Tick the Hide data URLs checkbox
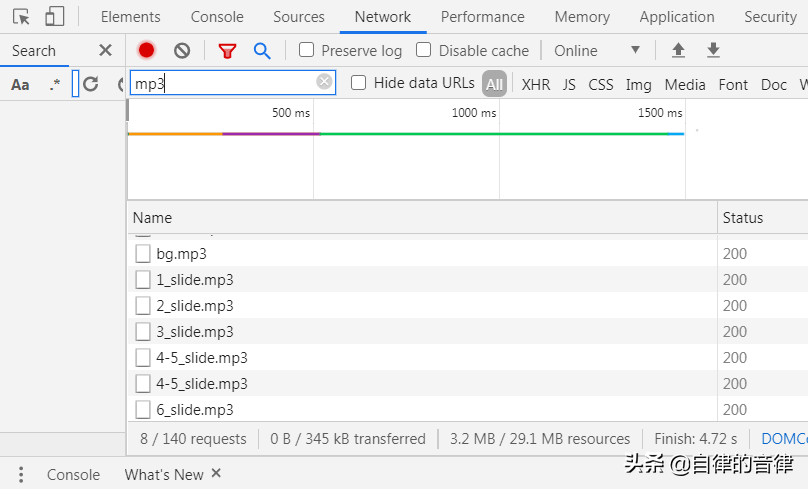This screenshot has width=808, height=489. (x=359, y=84)
